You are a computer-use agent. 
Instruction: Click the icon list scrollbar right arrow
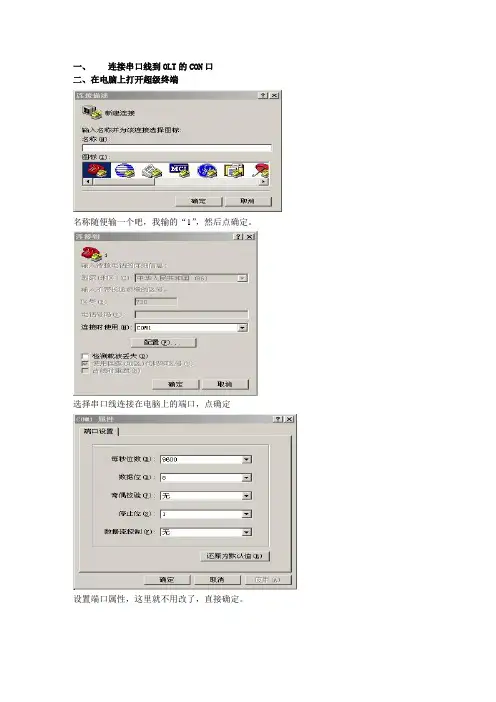[x=264, y=181]
